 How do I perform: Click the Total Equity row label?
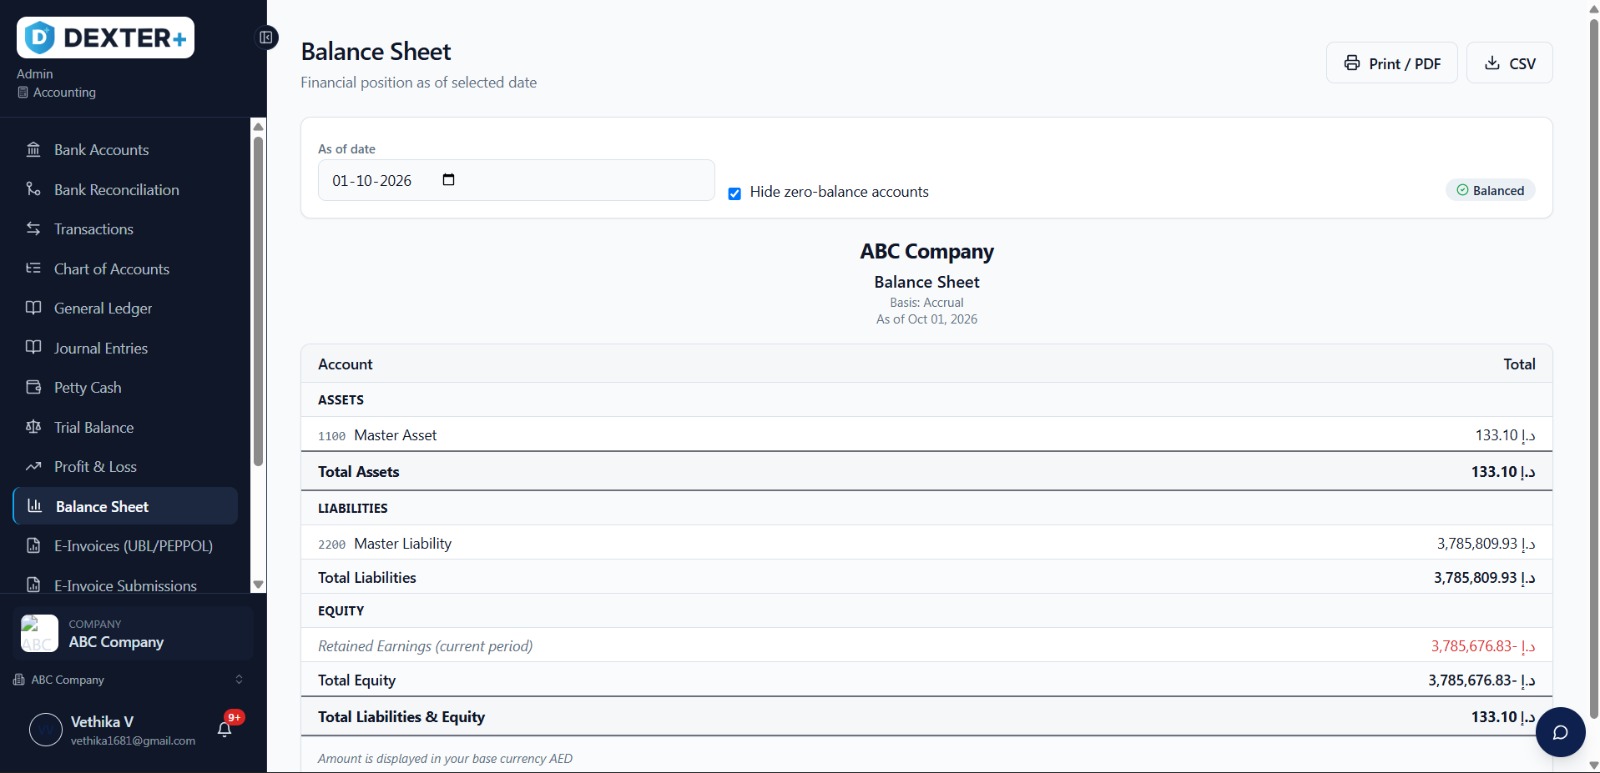click(357, 680)
